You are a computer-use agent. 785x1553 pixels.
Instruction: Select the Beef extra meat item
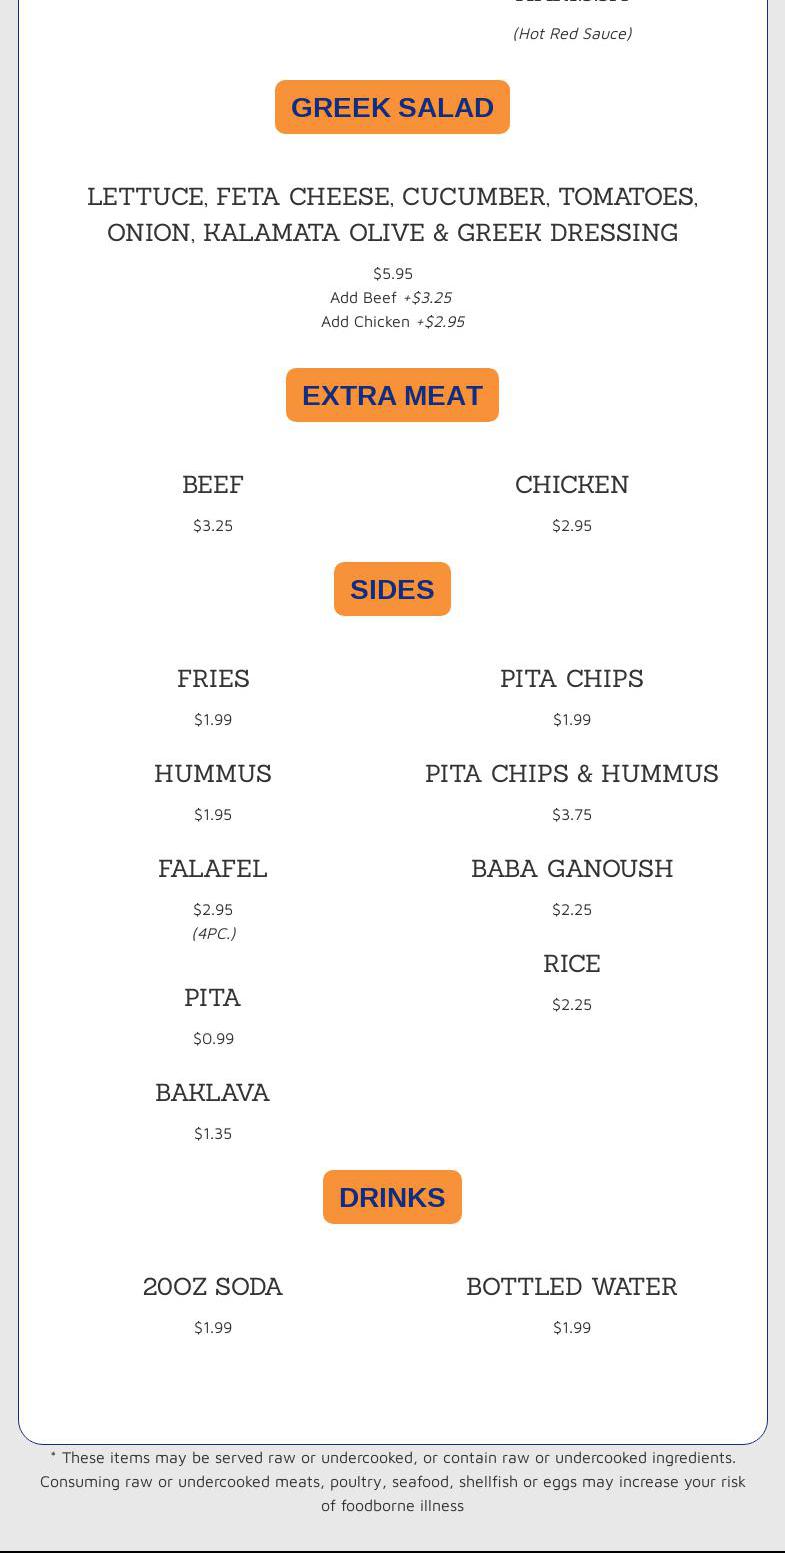pyautogui.click(x=213, y=485)
